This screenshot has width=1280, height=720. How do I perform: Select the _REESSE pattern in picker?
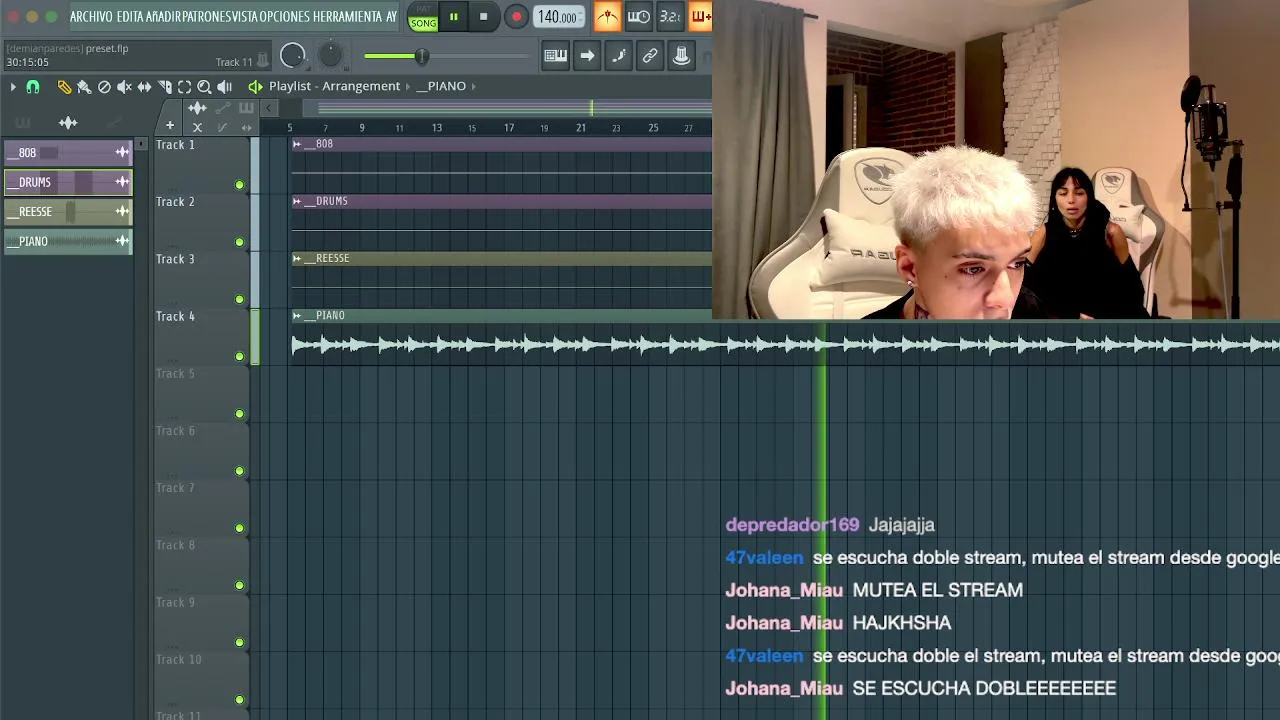point(68,212)
